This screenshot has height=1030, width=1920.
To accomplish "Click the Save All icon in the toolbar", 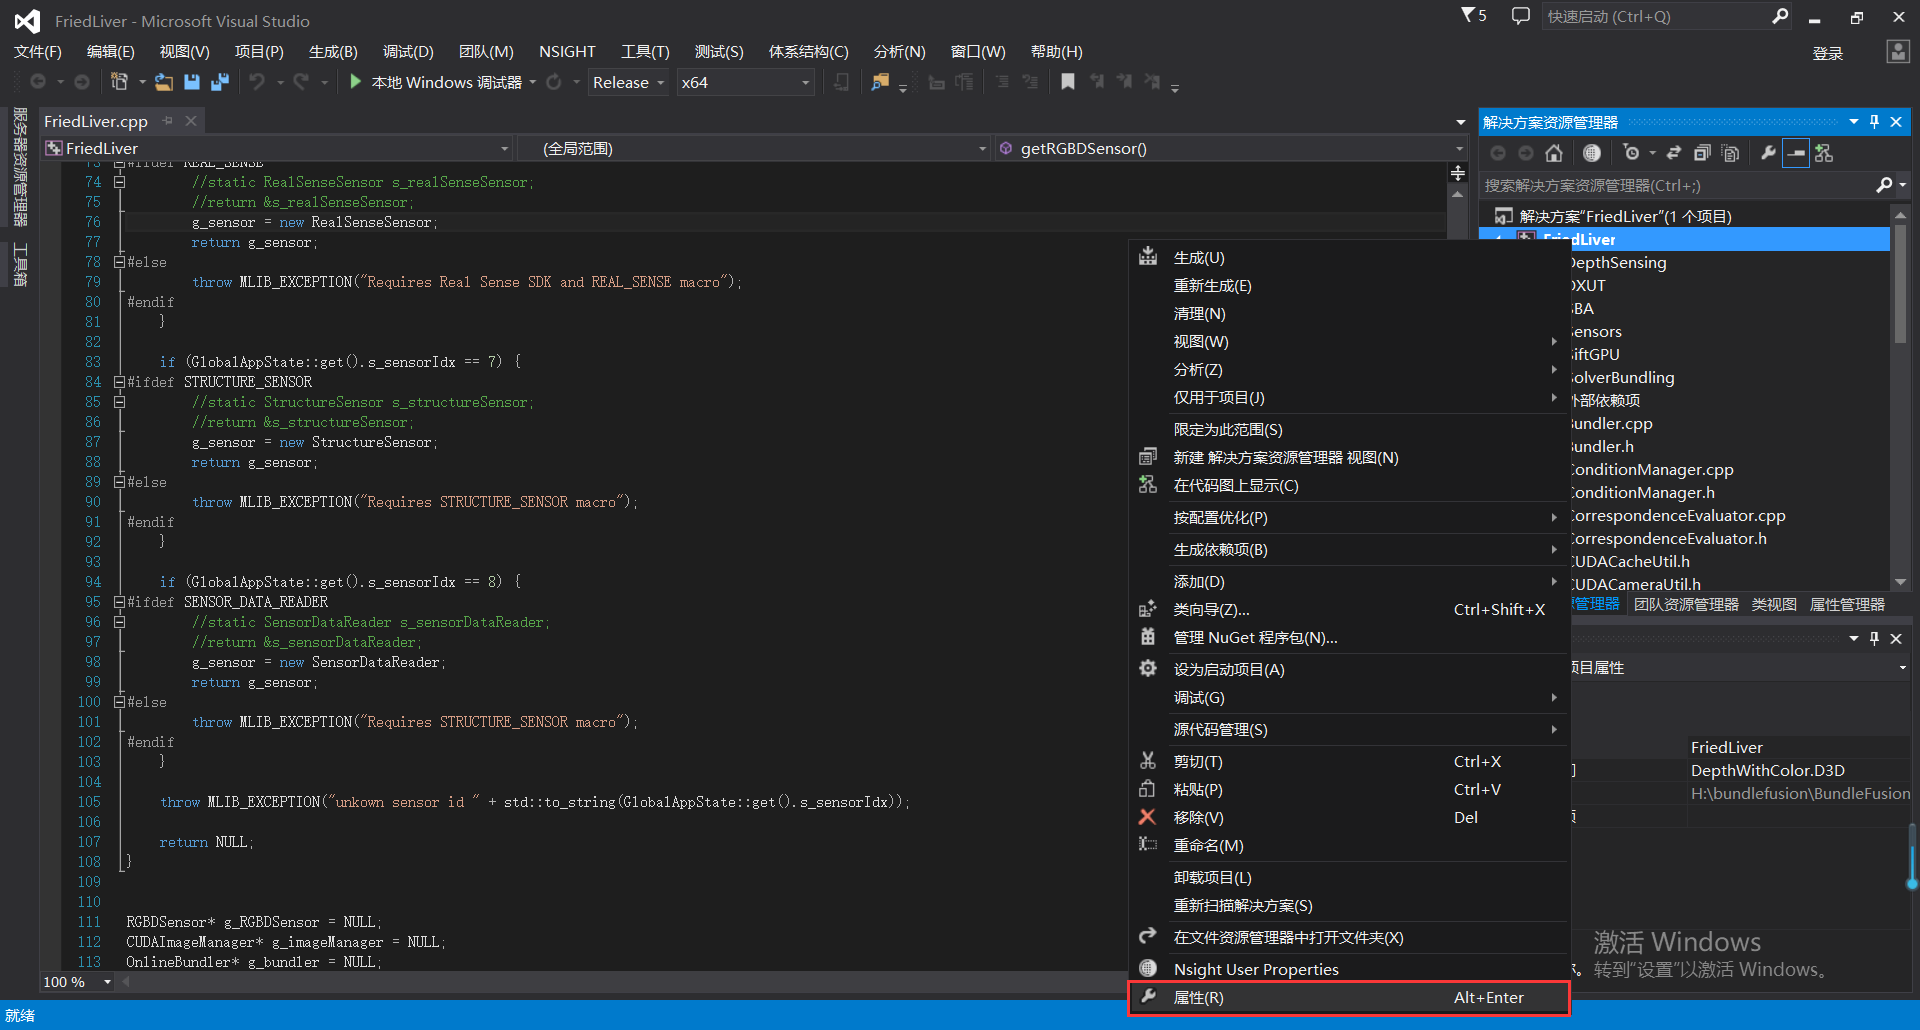I will (220, 82).
